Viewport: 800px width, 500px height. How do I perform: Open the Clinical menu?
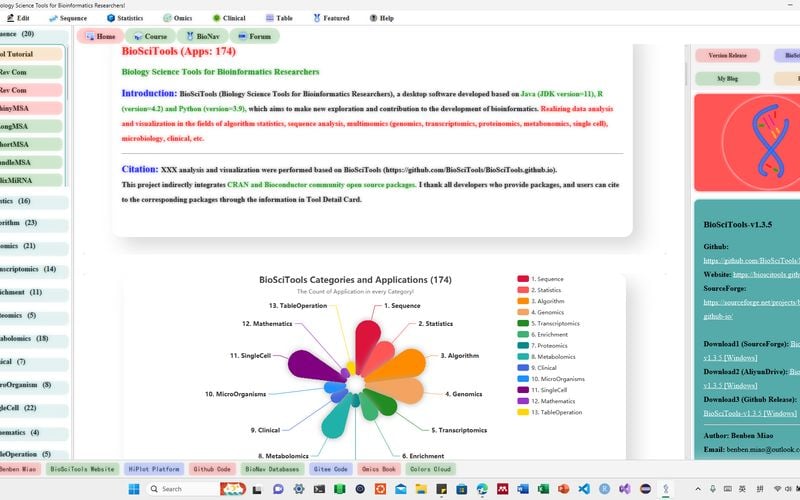click(x=229, y=18)
